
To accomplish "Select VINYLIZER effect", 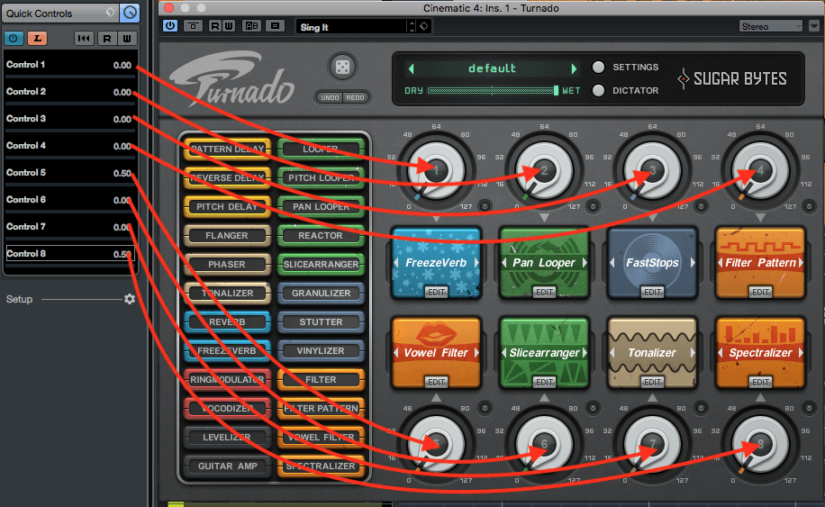I will tap(320, 351).
